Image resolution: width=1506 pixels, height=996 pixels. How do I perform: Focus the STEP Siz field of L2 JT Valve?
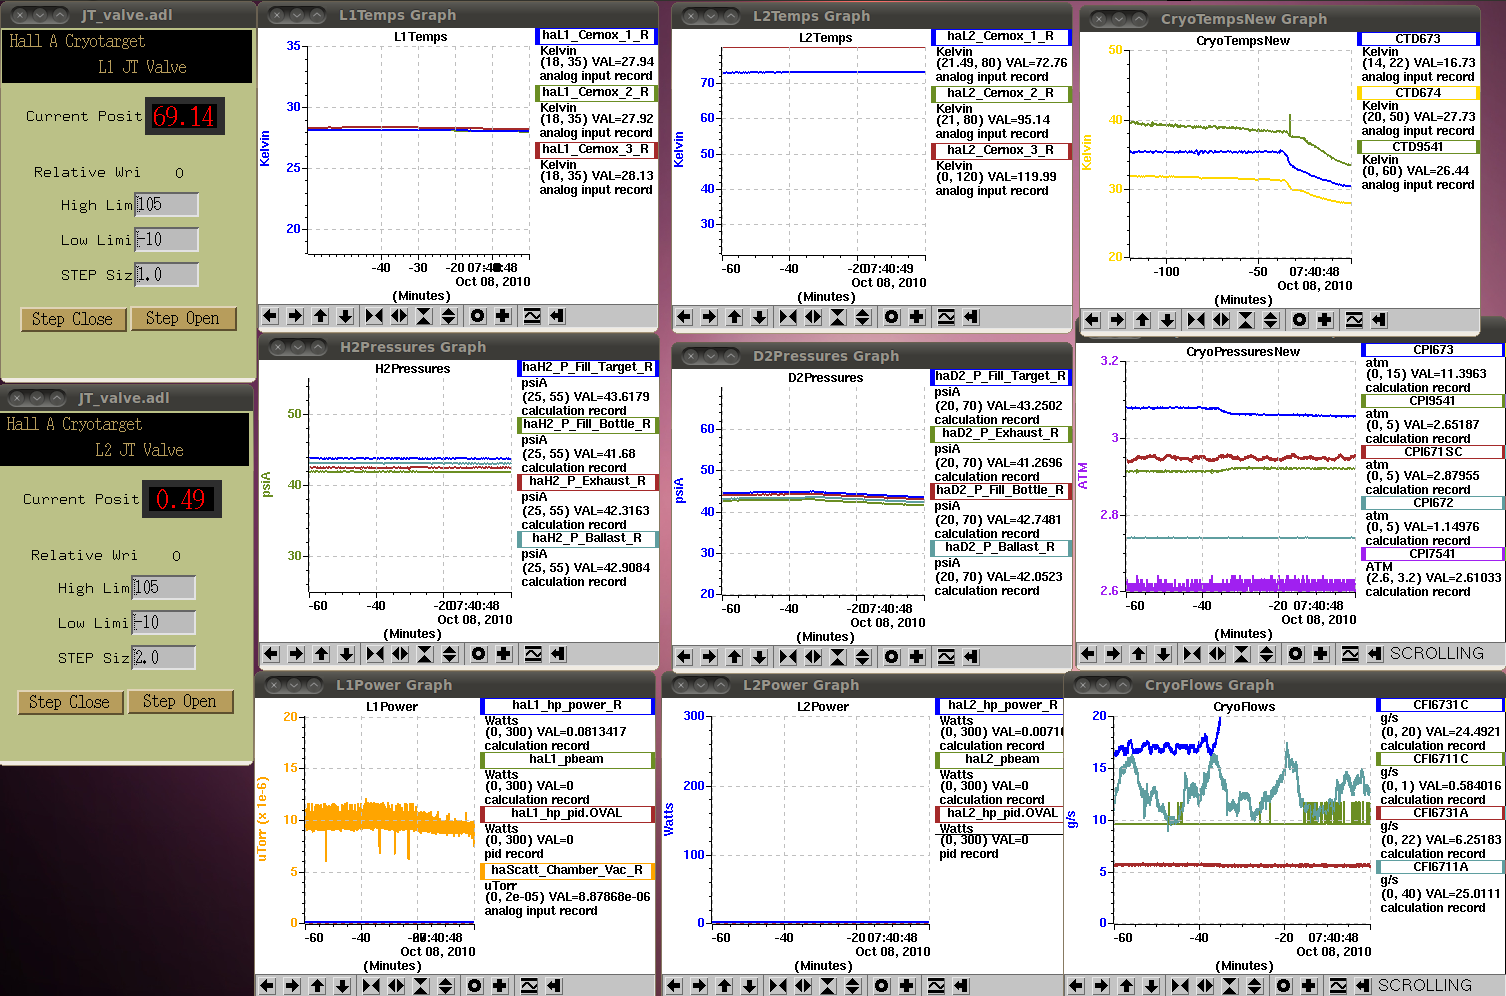tap(163, 658)
